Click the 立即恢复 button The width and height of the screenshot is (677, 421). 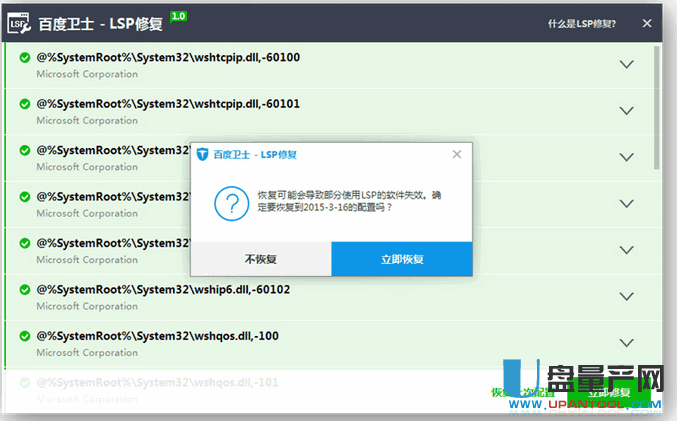(x=402, y=259)
